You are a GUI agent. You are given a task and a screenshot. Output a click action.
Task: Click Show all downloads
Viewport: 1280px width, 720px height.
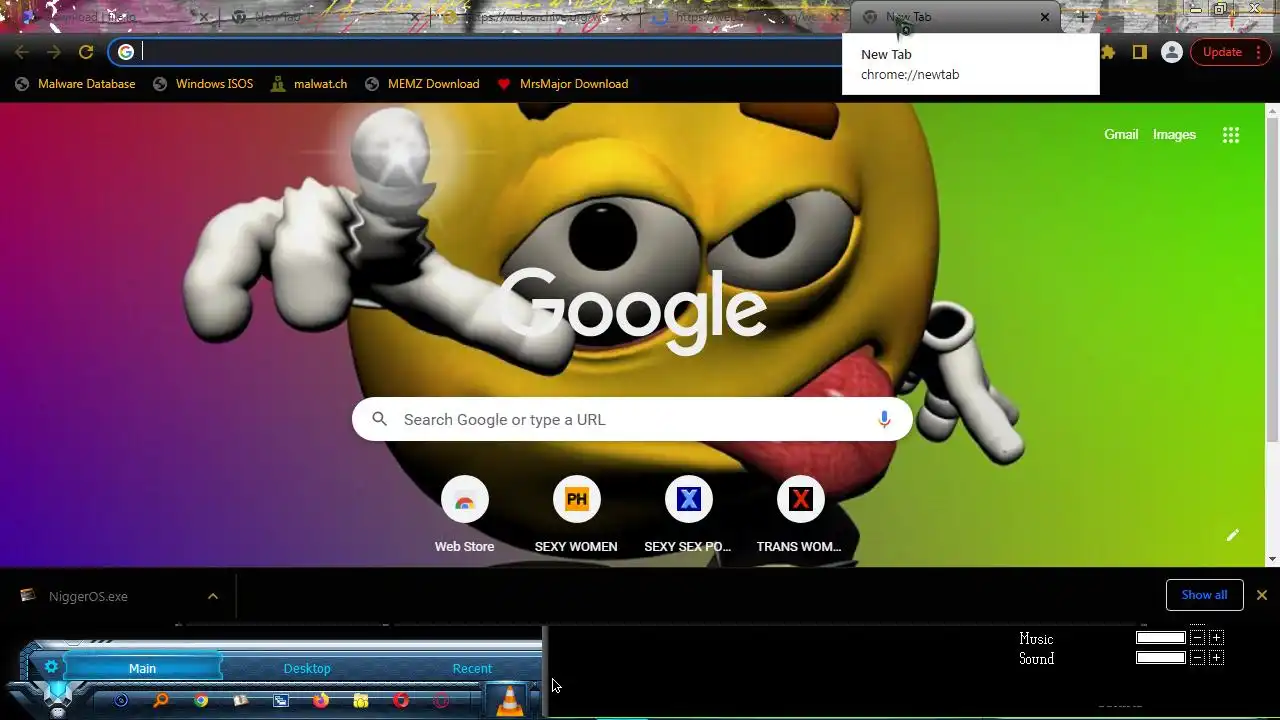tap(1204, 595)
